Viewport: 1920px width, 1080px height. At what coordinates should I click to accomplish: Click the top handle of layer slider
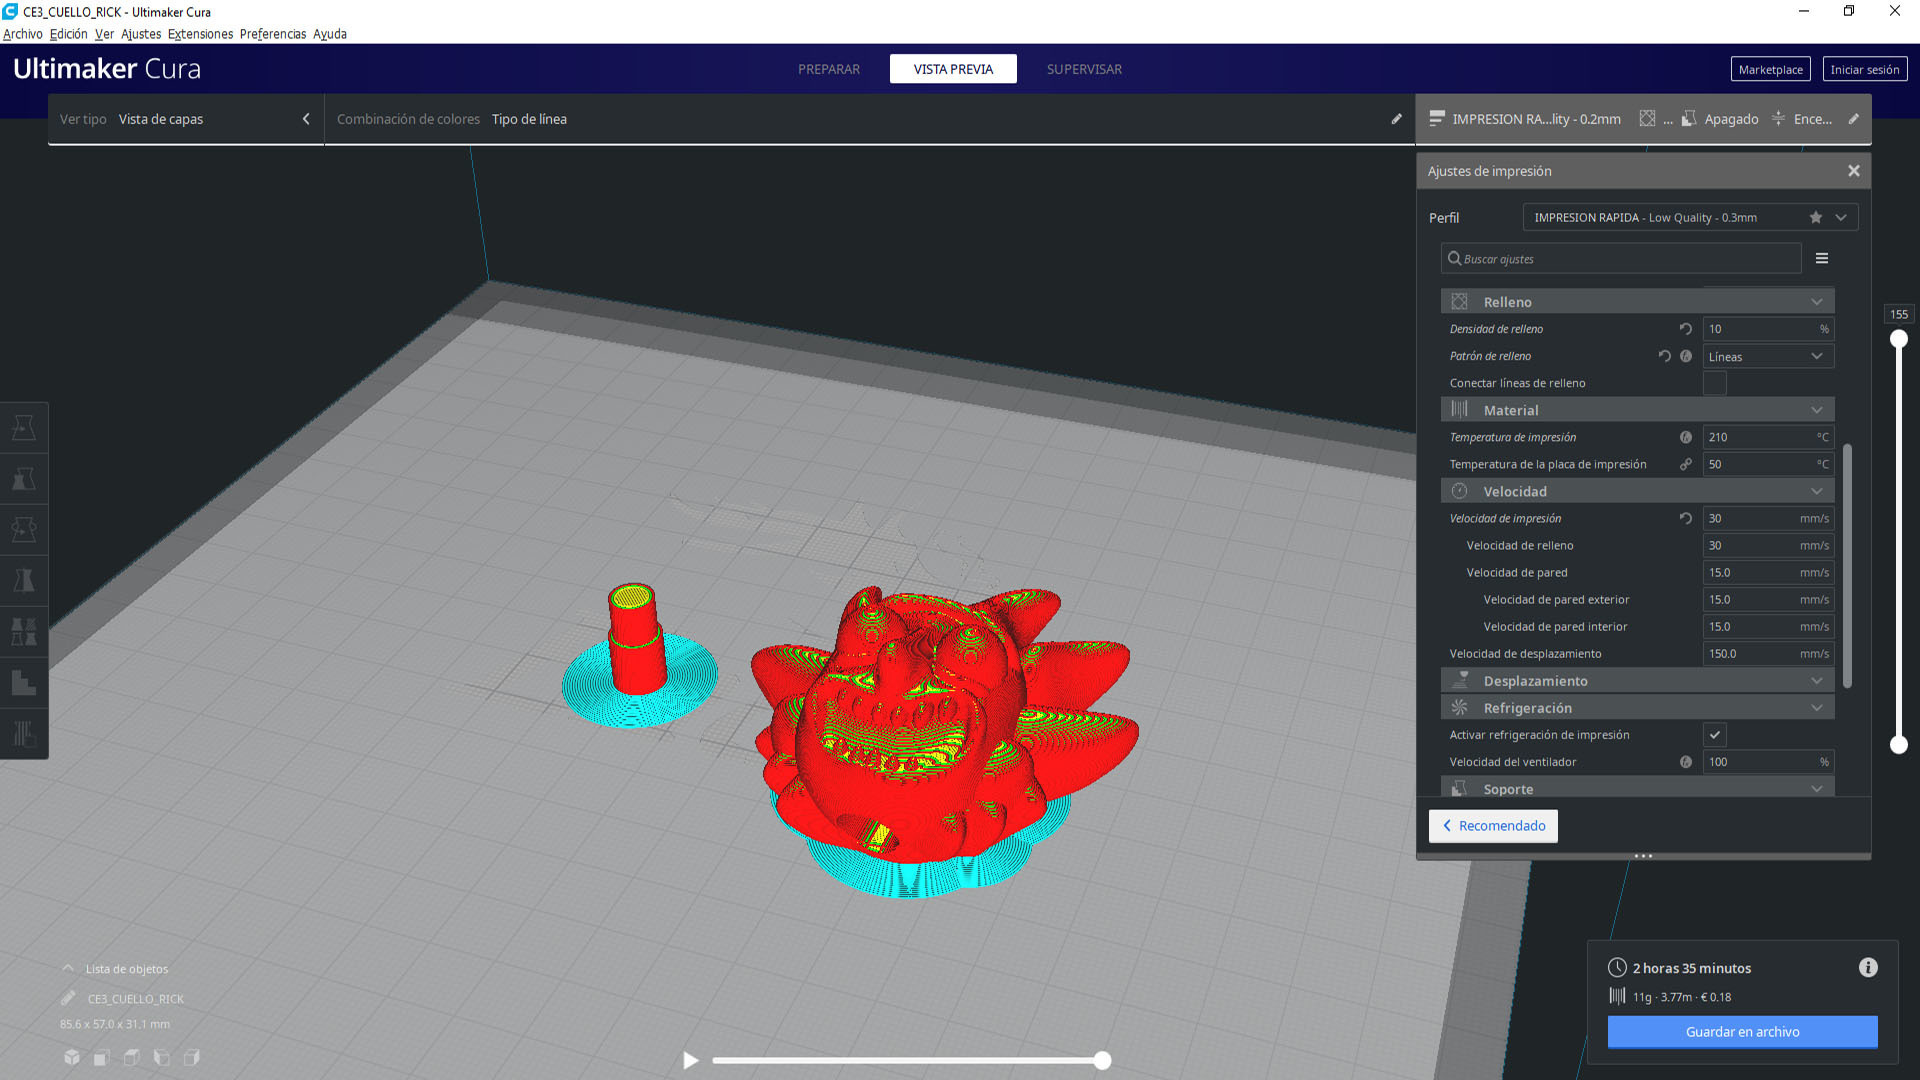1898,339
